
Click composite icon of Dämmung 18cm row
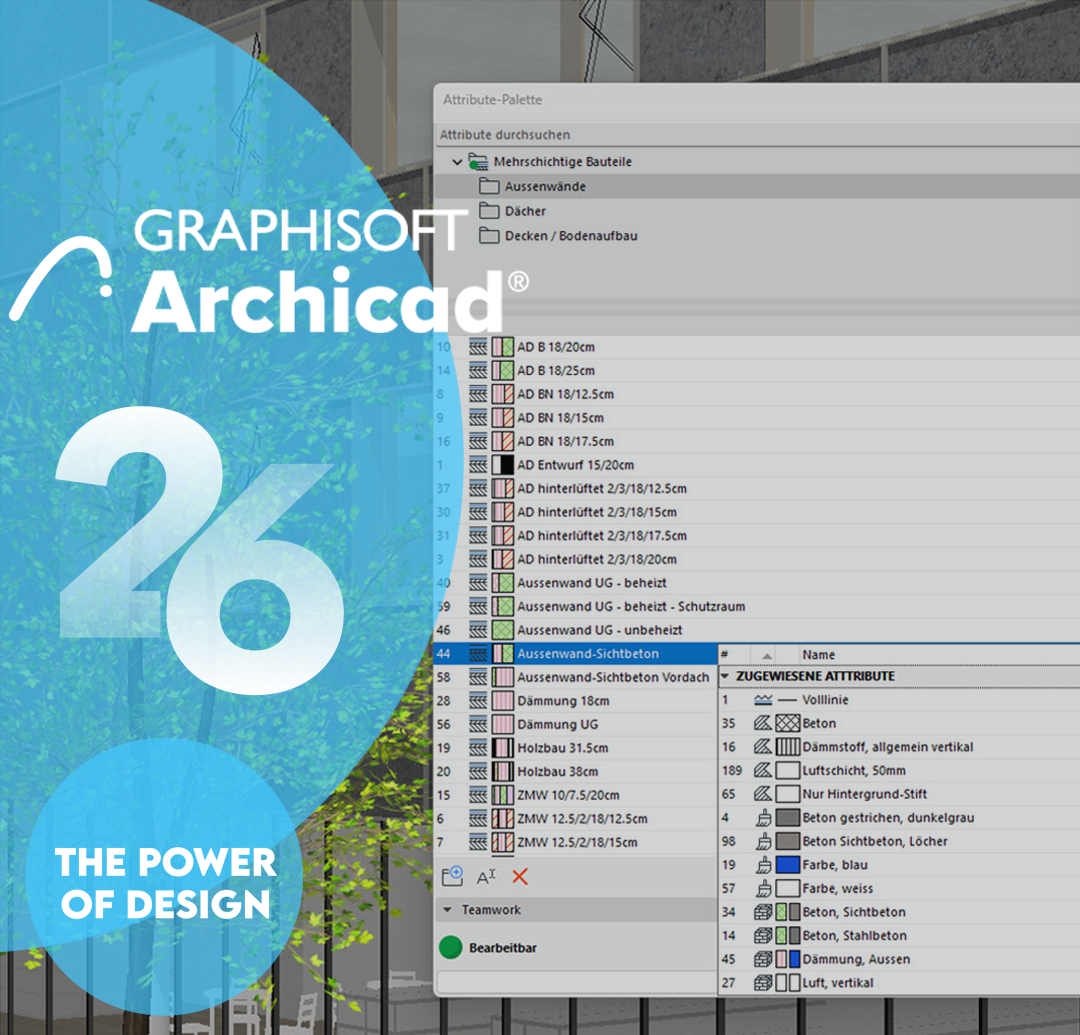tap(478, 701)
